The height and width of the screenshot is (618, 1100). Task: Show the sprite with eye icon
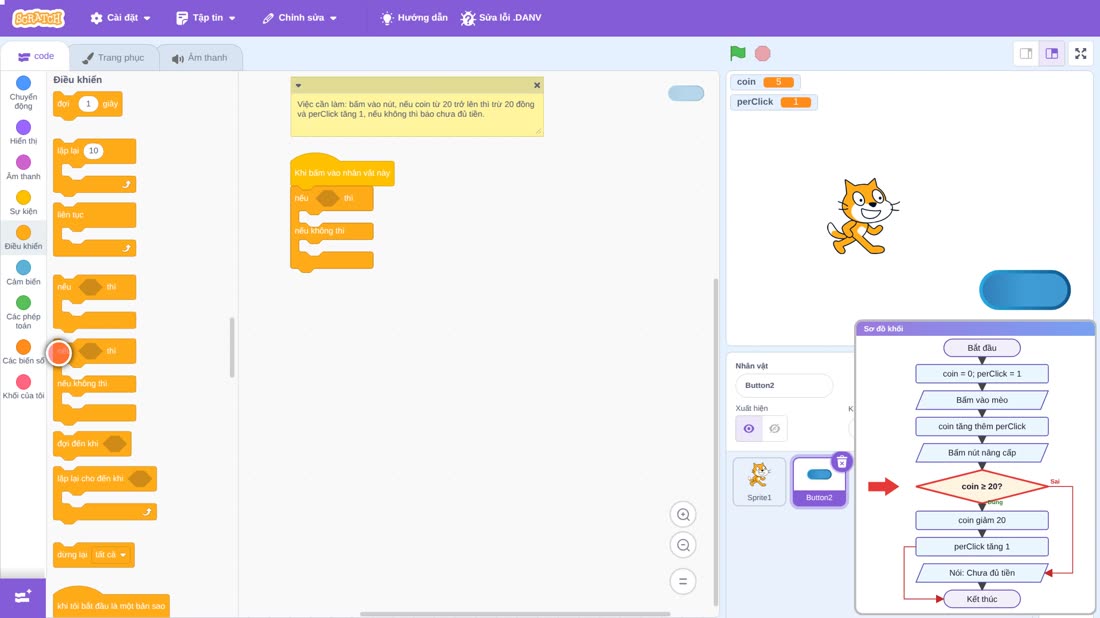pos(749,429)
